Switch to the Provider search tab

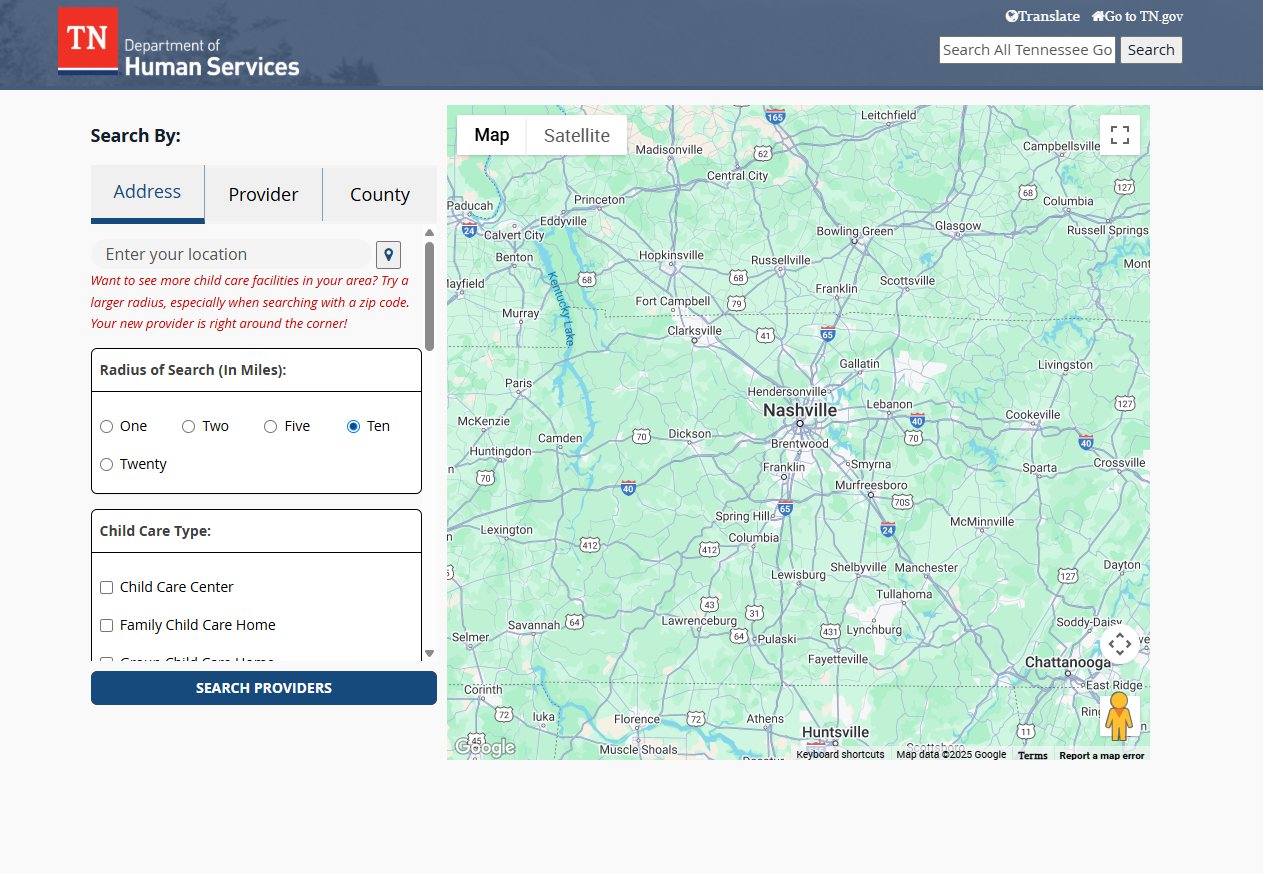pos(263,194)
